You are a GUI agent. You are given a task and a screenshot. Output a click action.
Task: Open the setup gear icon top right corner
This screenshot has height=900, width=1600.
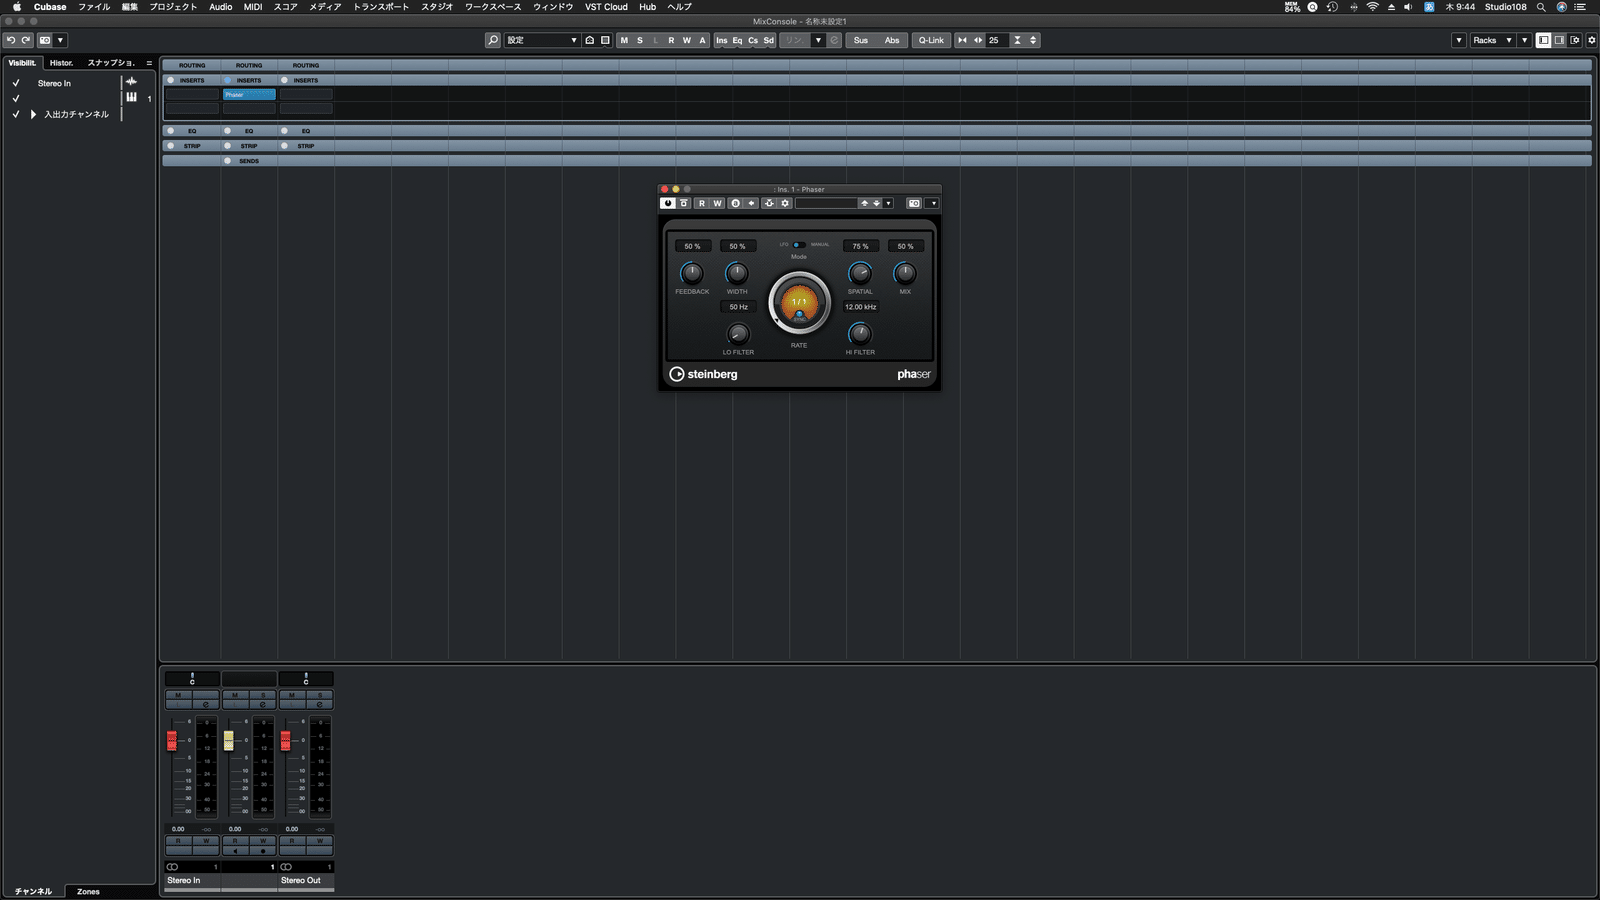pyautogui.click(x=1592, y=40)
